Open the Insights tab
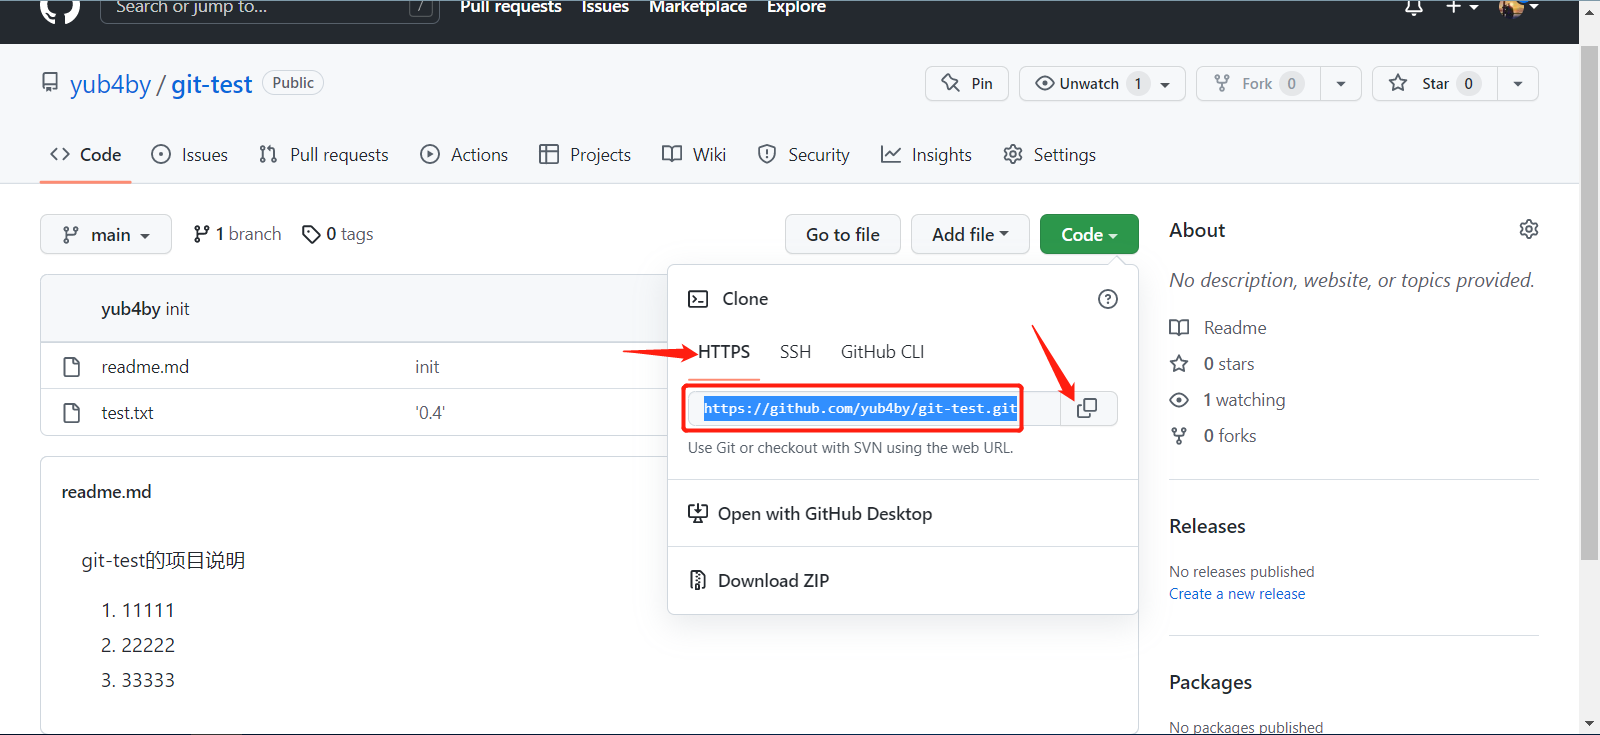Screen dimensions: 1600x735 (x=926, y=155)
